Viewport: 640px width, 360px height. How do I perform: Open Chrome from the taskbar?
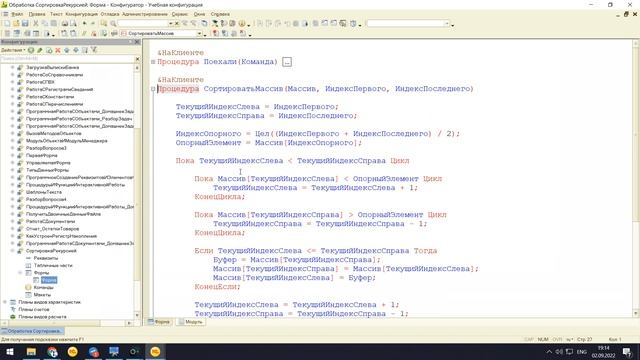pyautogui.click(x=52, y=351)
